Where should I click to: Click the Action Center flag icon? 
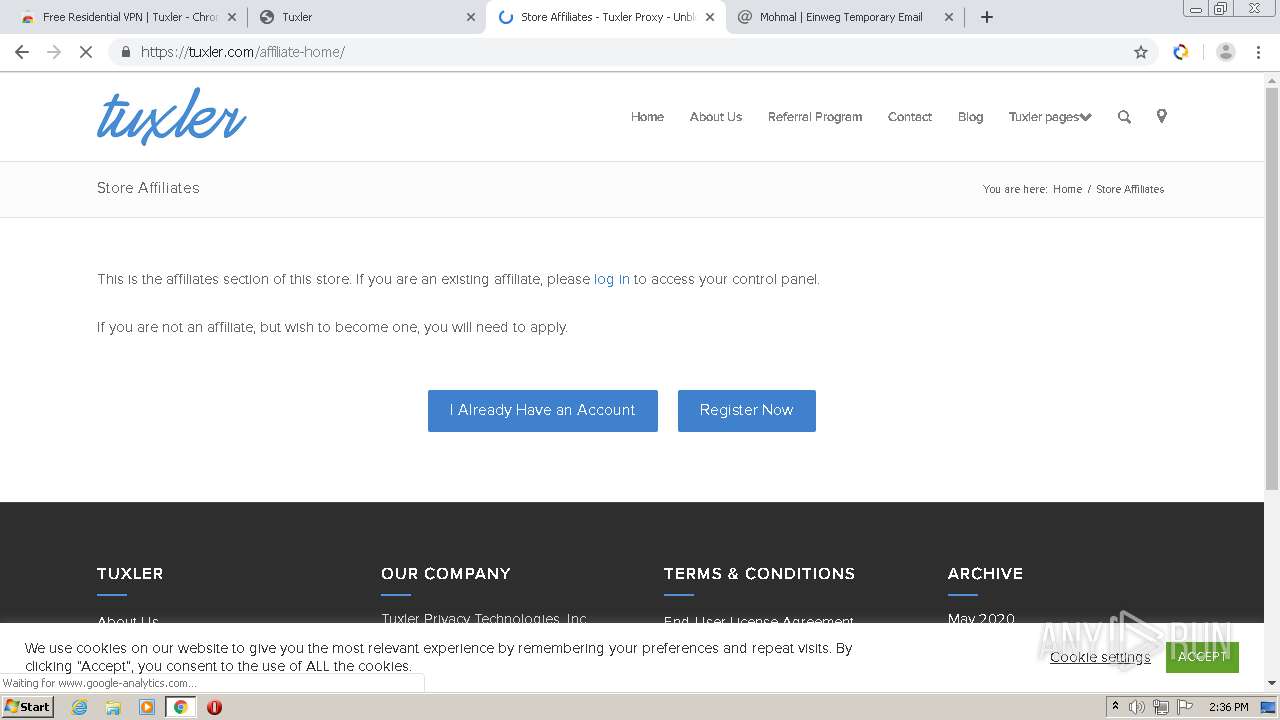1185,707
